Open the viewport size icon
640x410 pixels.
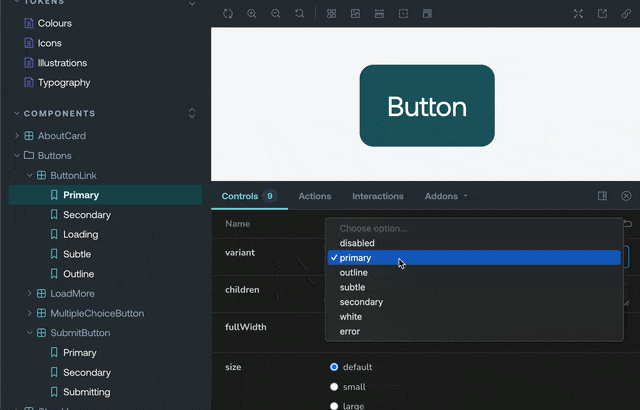pos(427,13)
